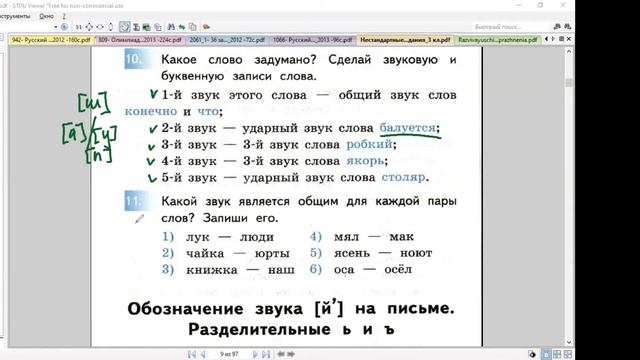Switch to tab 942- Русский ...2012 -160c.pdf
The height and width of the screenshot is (360, 640).
coord(51,40)
